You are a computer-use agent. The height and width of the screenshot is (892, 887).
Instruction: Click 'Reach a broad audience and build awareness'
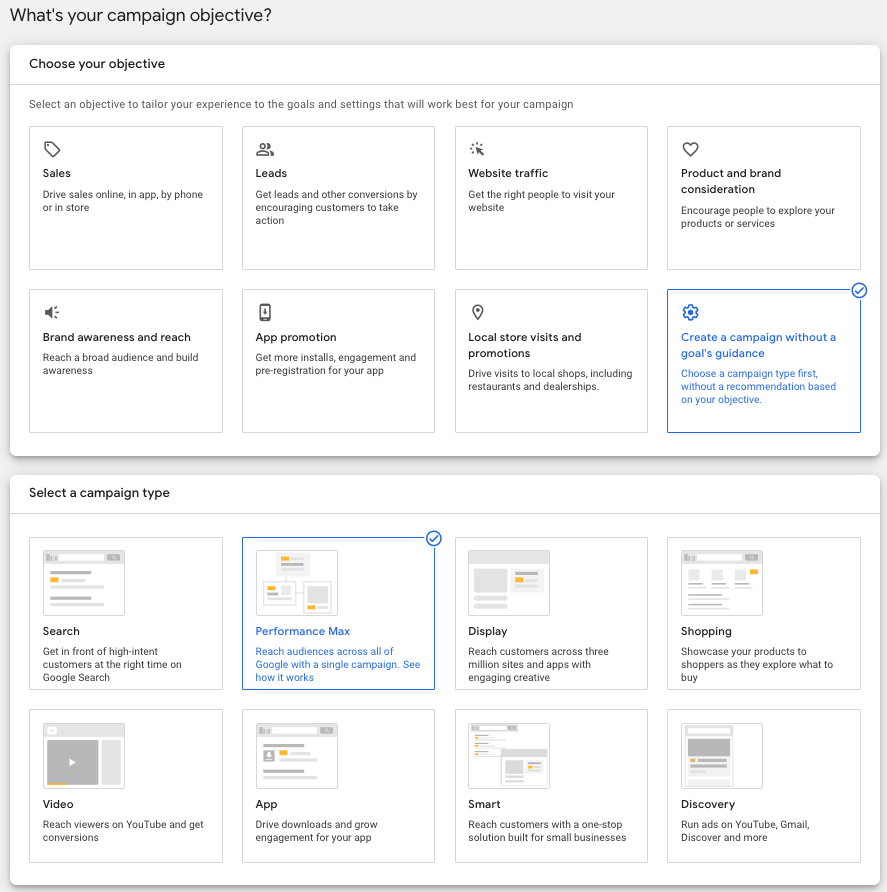[x=120, y=364]
